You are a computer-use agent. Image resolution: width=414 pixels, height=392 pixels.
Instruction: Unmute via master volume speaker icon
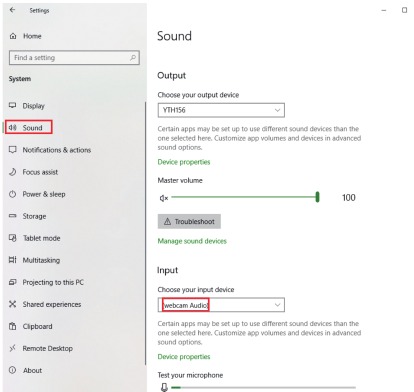[164, 198]
